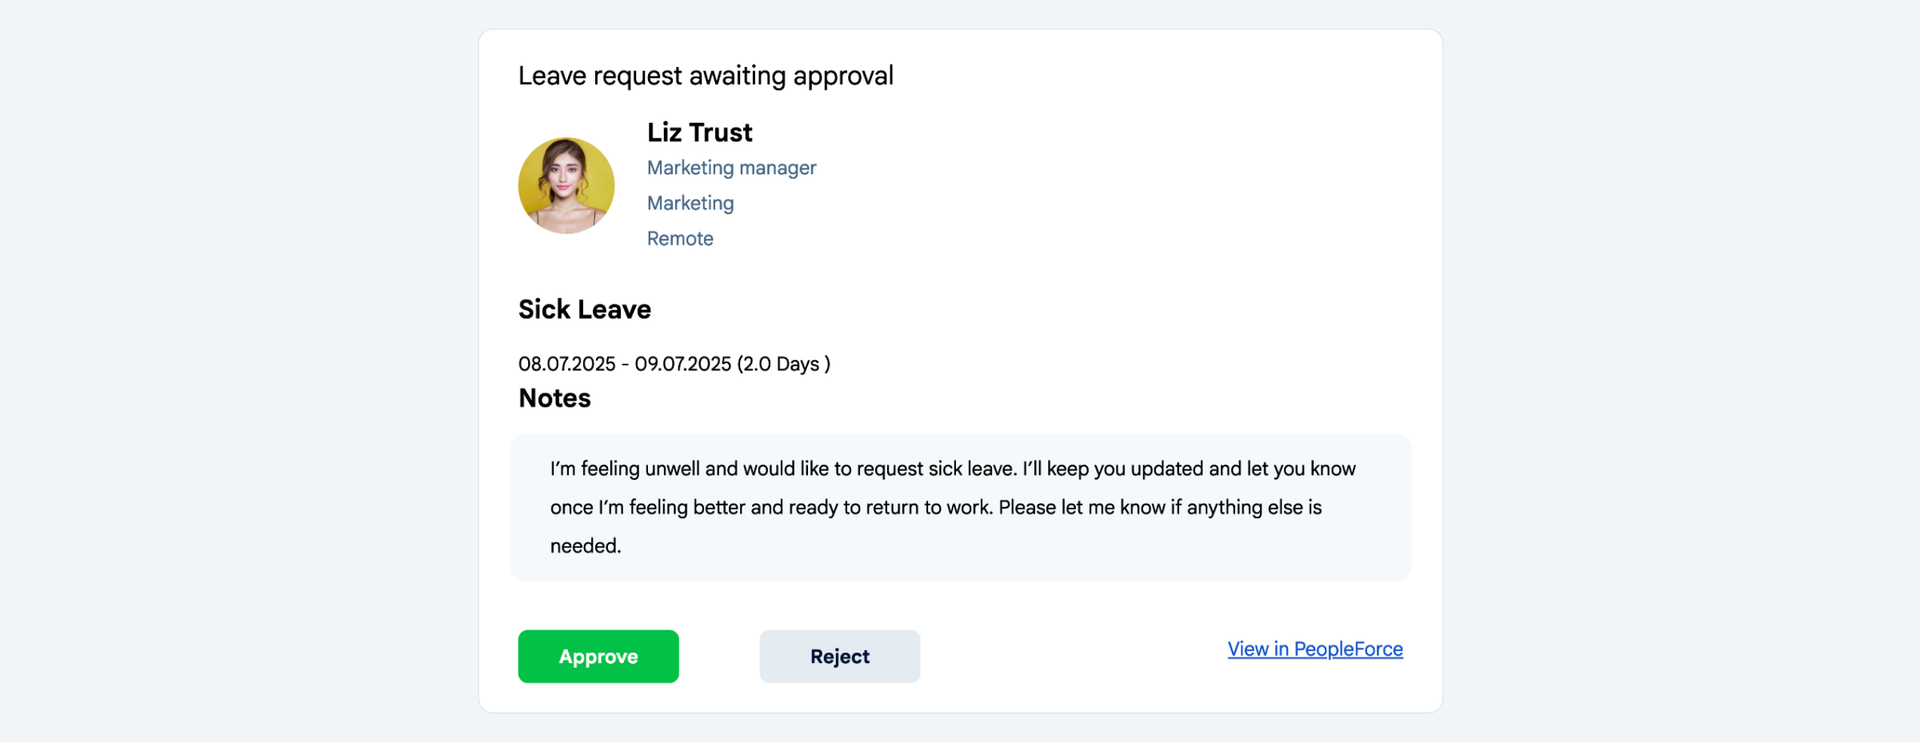Image resolution: width=1920 pixels, height=742 pixels.
Task: Click "I'll keep you updated" phrase in the notes
Action: coord(1112,469)
